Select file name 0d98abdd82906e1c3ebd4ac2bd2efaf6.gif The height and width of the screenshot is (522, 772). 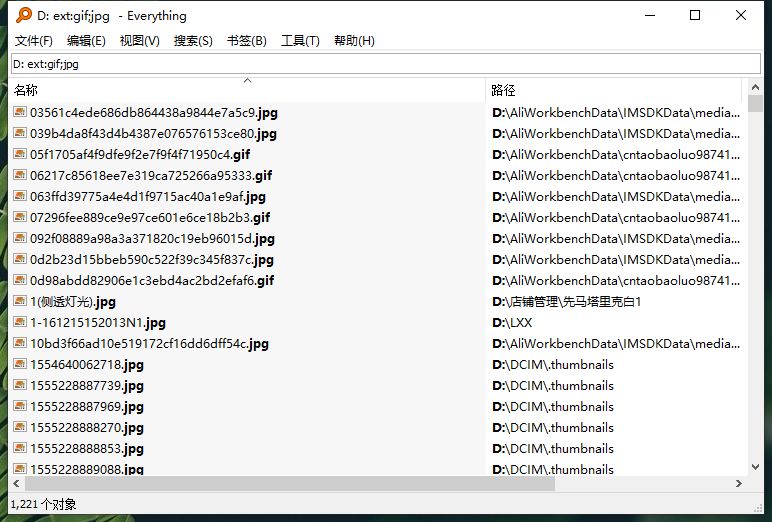tap(152, 281)
